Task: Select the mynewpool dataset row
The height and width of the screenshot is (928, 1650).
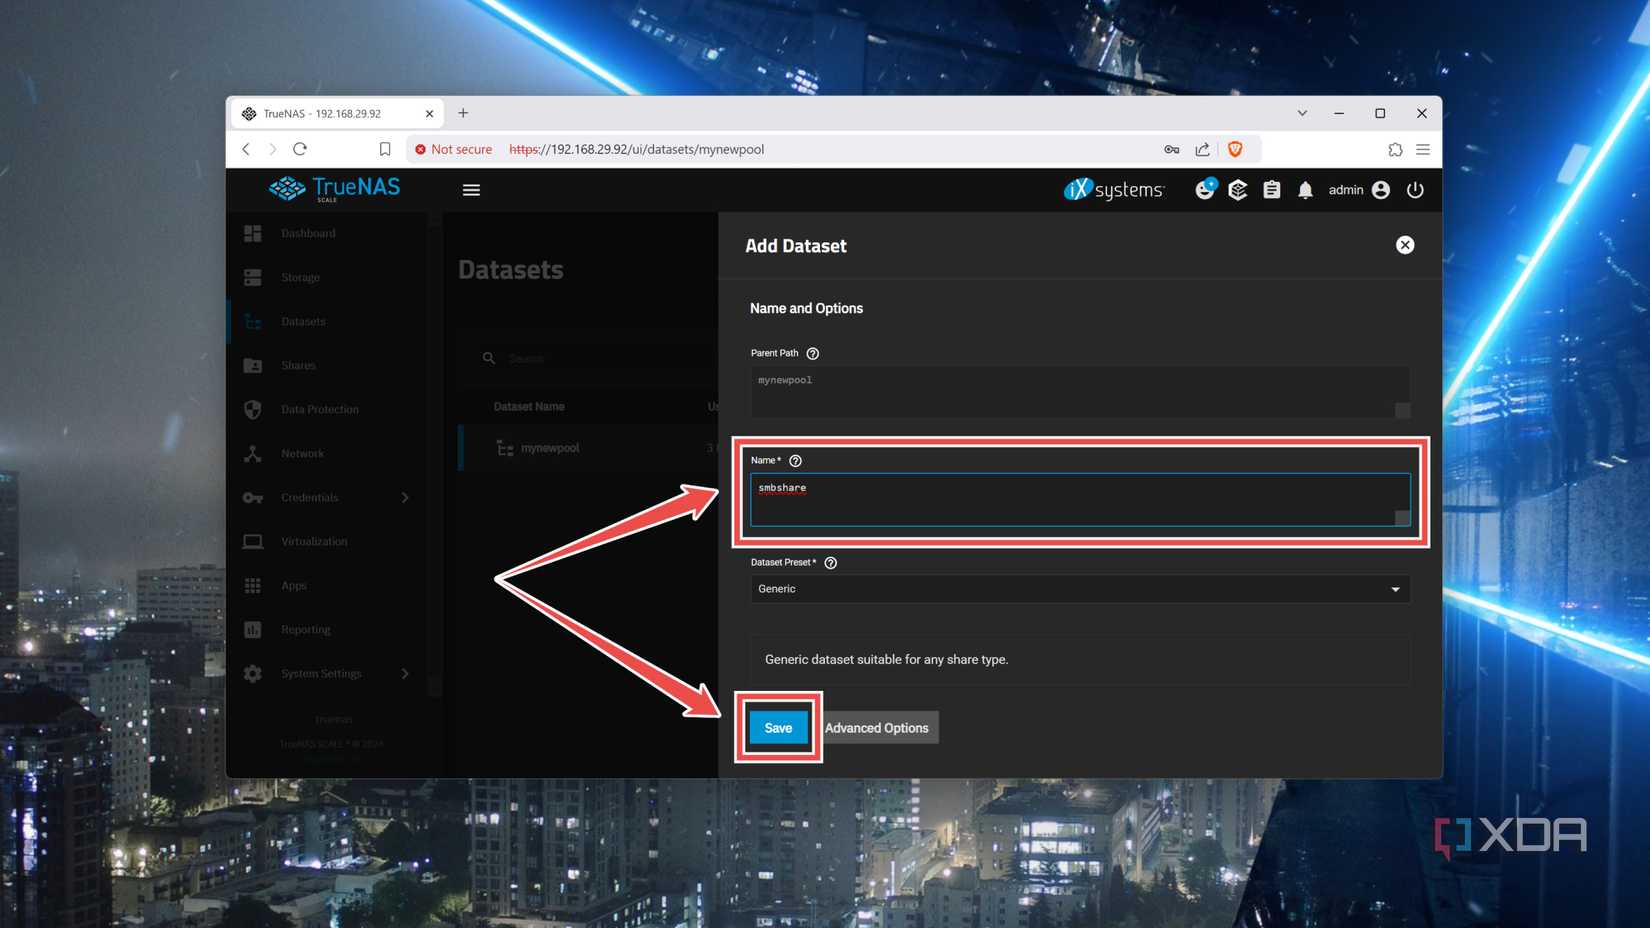Action: point(590,448)
